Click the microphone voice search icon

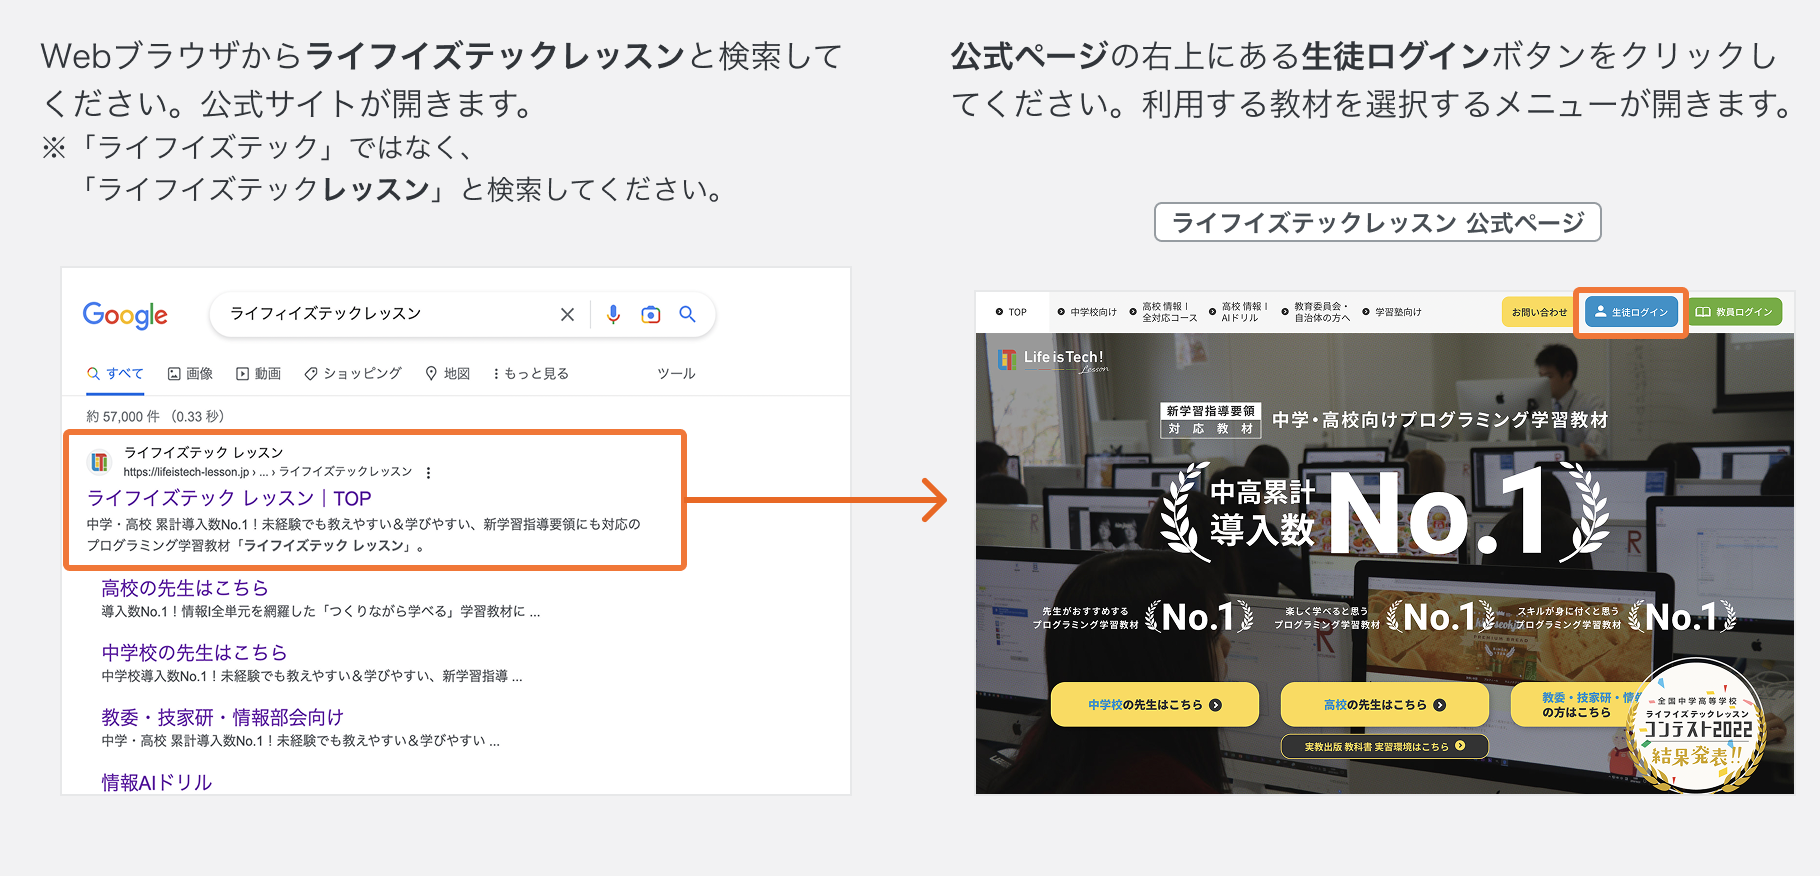613,315
